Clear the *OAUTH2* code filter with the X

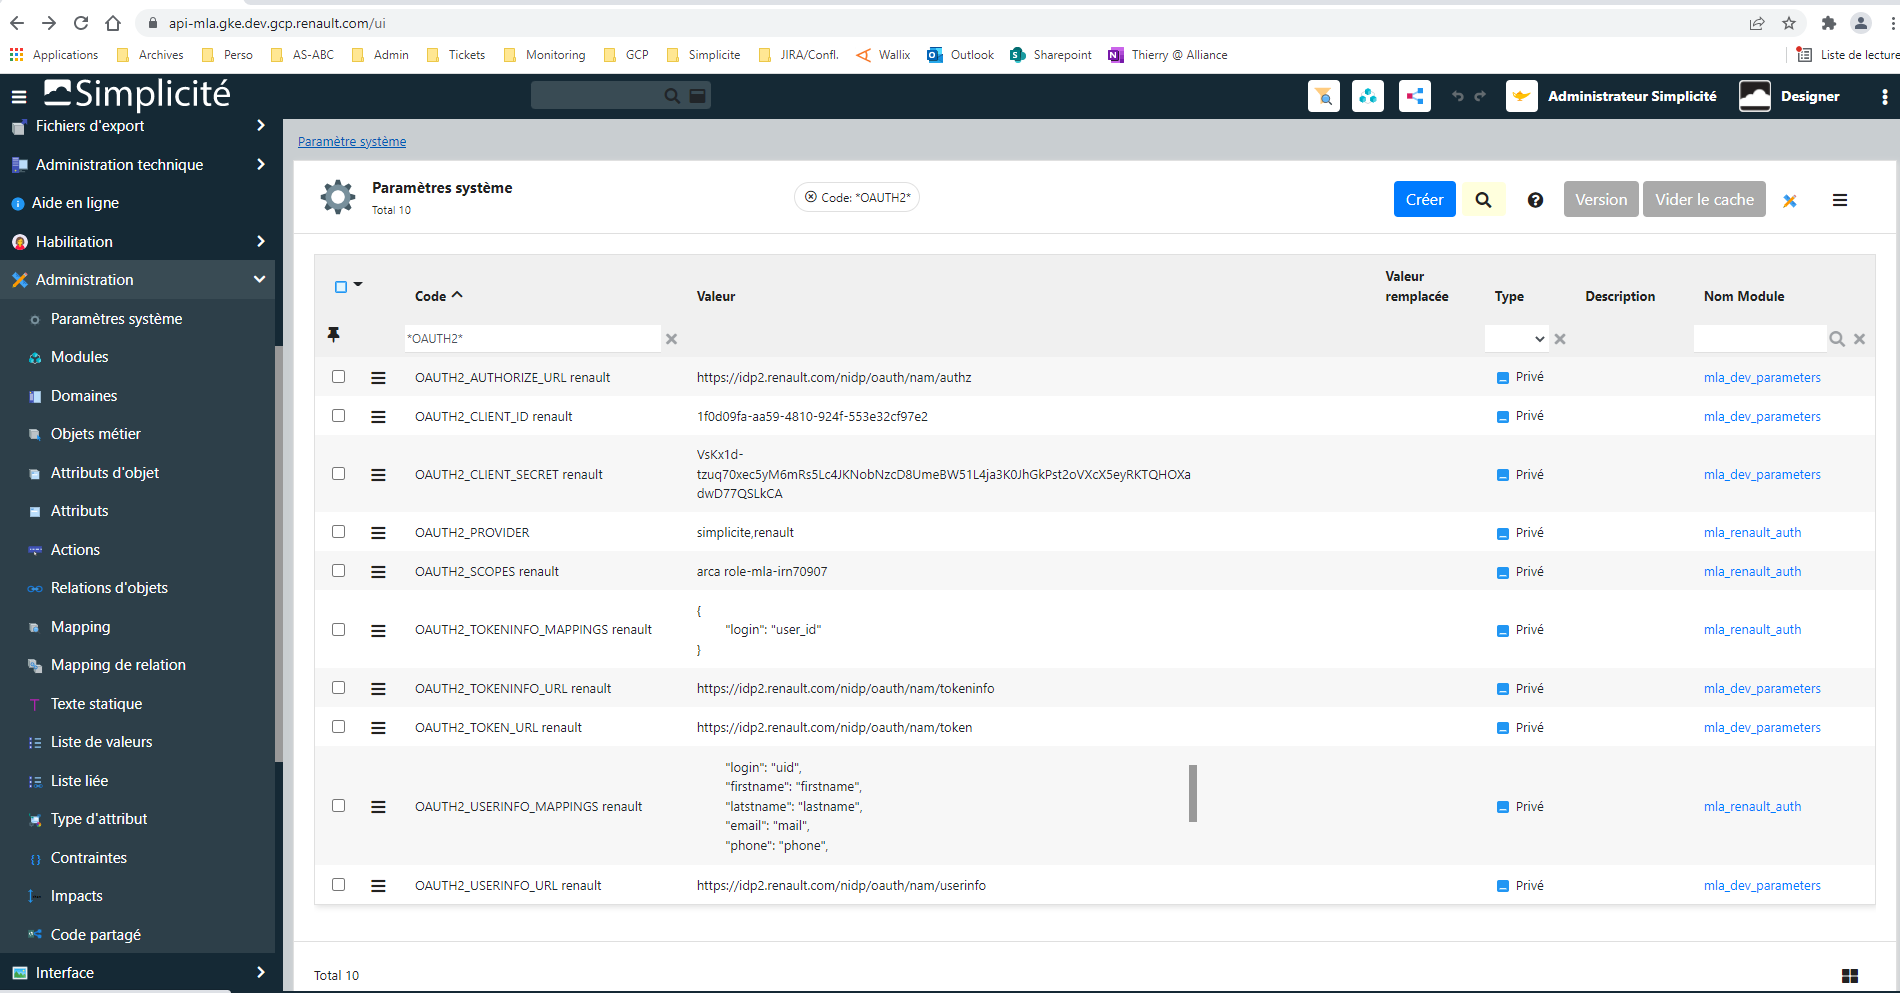672,339
